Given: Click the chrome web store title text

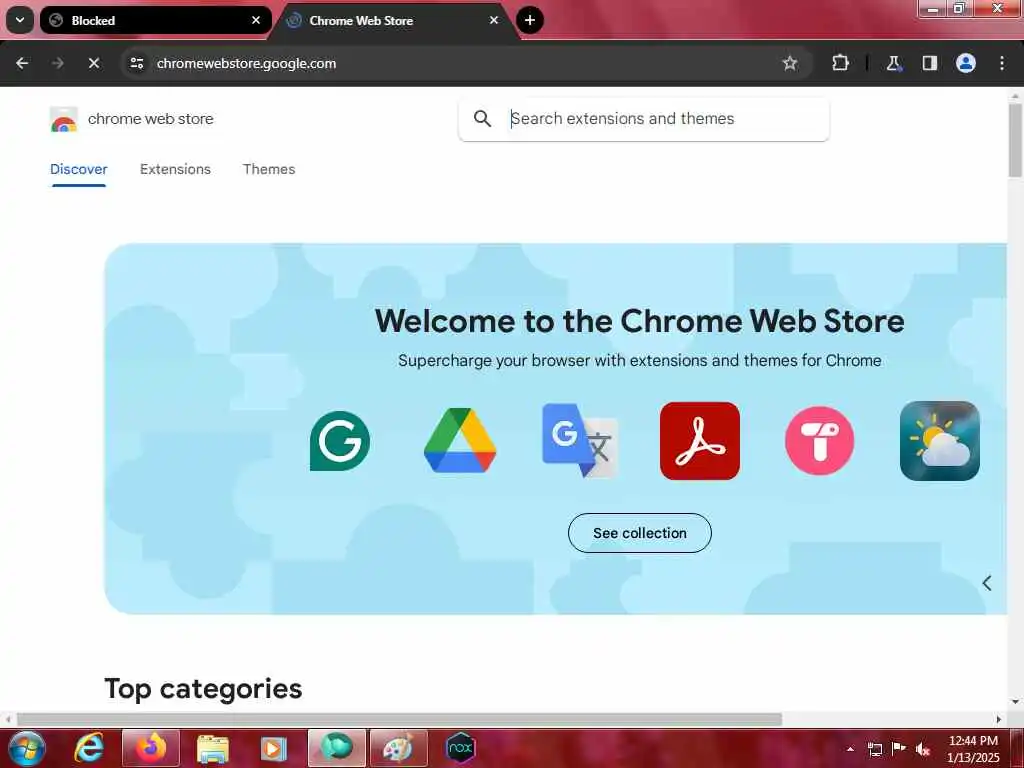Looking at the screenshot, I should click(x=150, y=119).
